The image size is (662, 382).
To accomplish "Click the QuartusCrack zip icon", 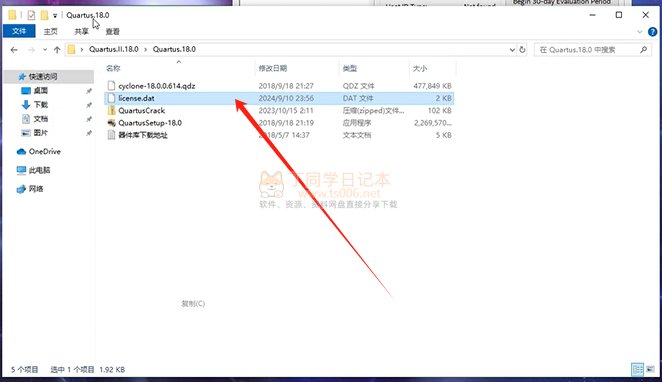I will coord(111,111).
